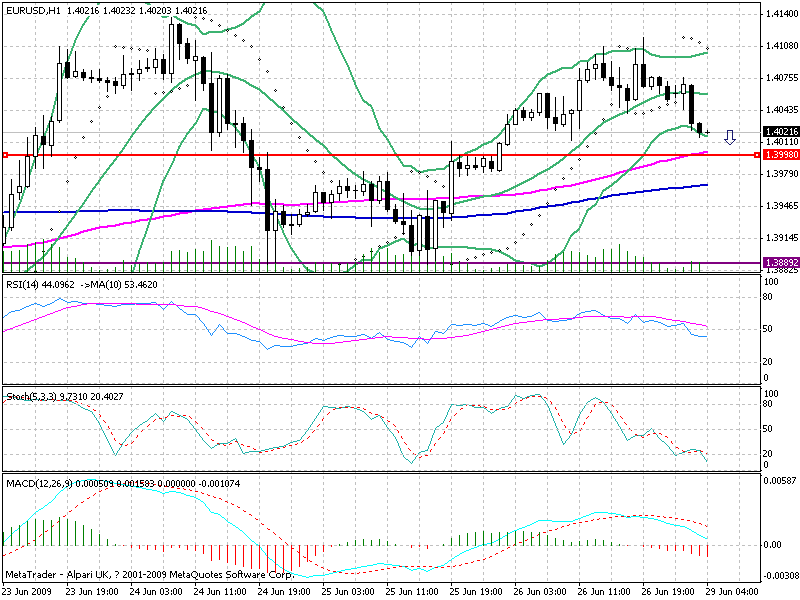Click the 23 Jun 19:00 time label
The height and width of the screenshot is (600, 800).
pyautogui.click(x=92, y=592)
